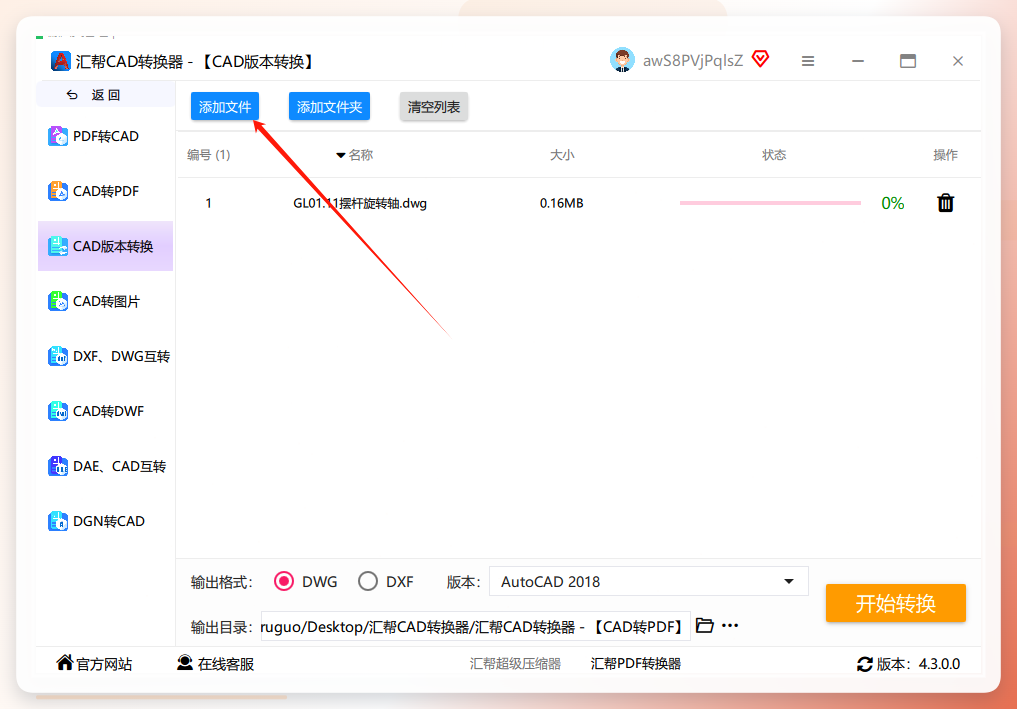
Task: Click the three-dots output directory options
Action: pos(730,625)
